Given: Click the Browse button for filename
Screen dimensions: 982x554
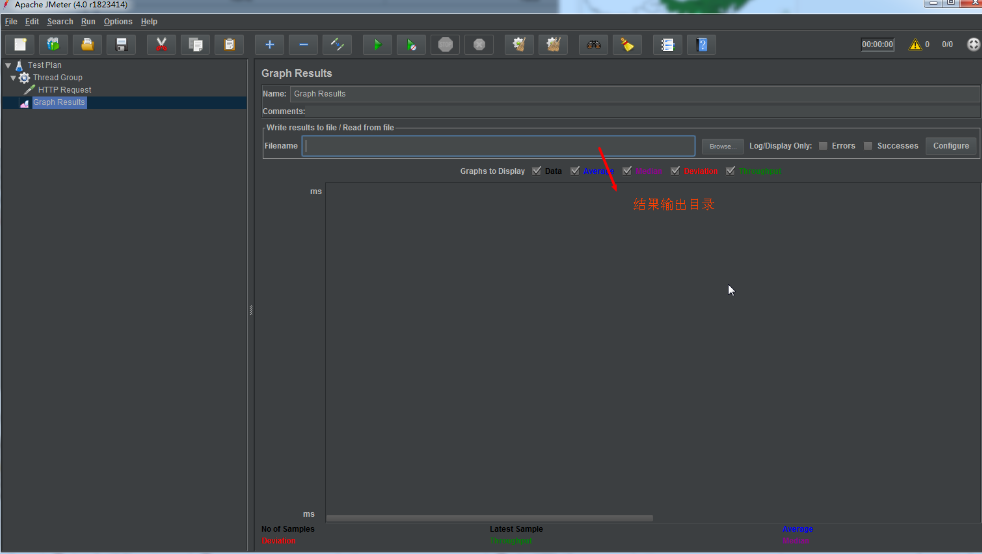Looking at the screenshot, I should [x=722, y=146].
